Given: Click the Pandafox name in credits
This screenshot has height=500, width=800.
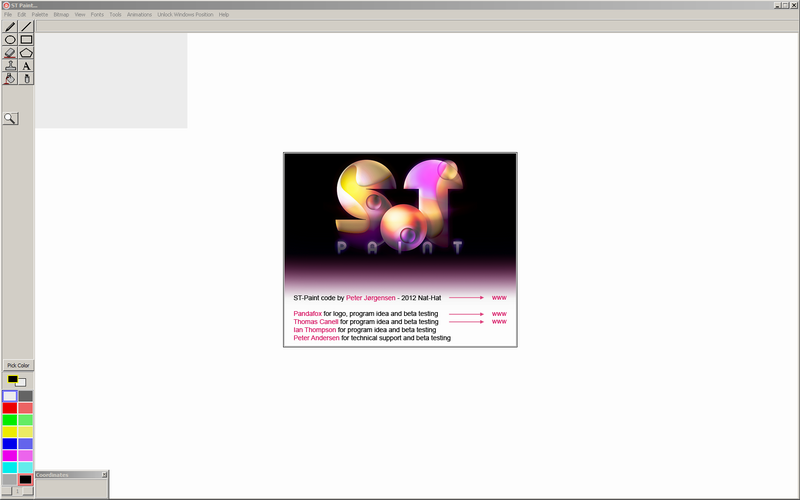Looking at the screenshot, I should click(x=308, y=314).
